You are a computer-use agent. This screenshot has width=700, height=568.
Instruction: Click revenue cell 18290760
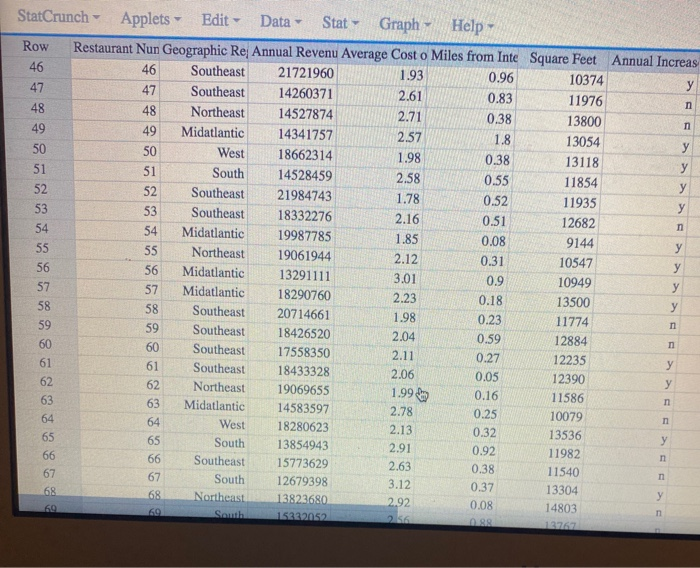pos(304,295)
